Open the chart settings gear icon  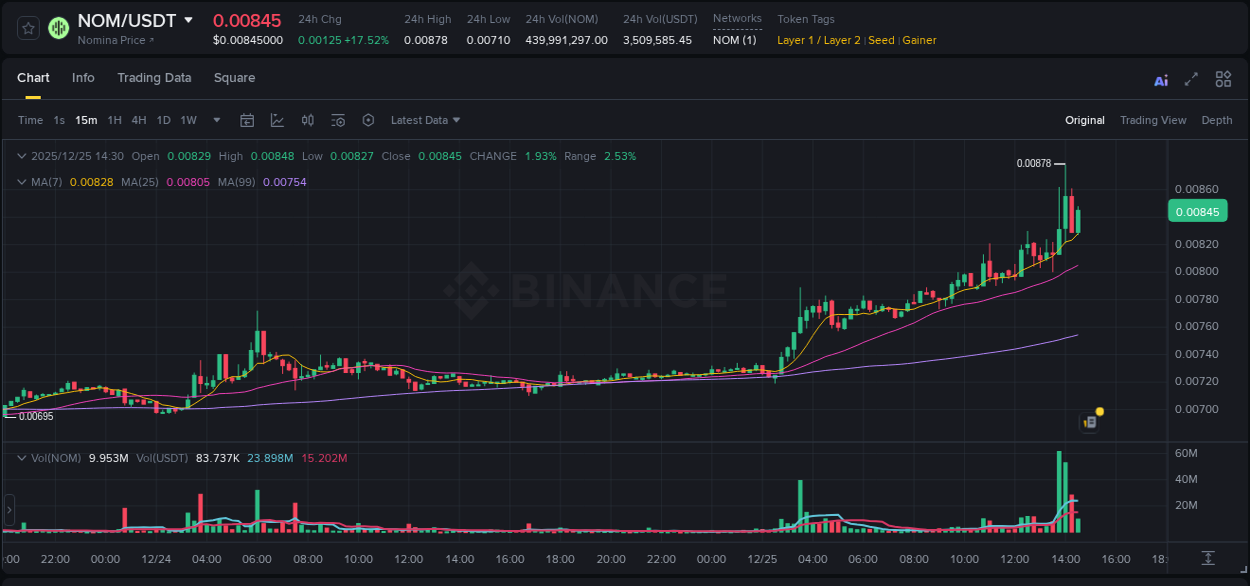pyautogui.click(x=368, y=120)
